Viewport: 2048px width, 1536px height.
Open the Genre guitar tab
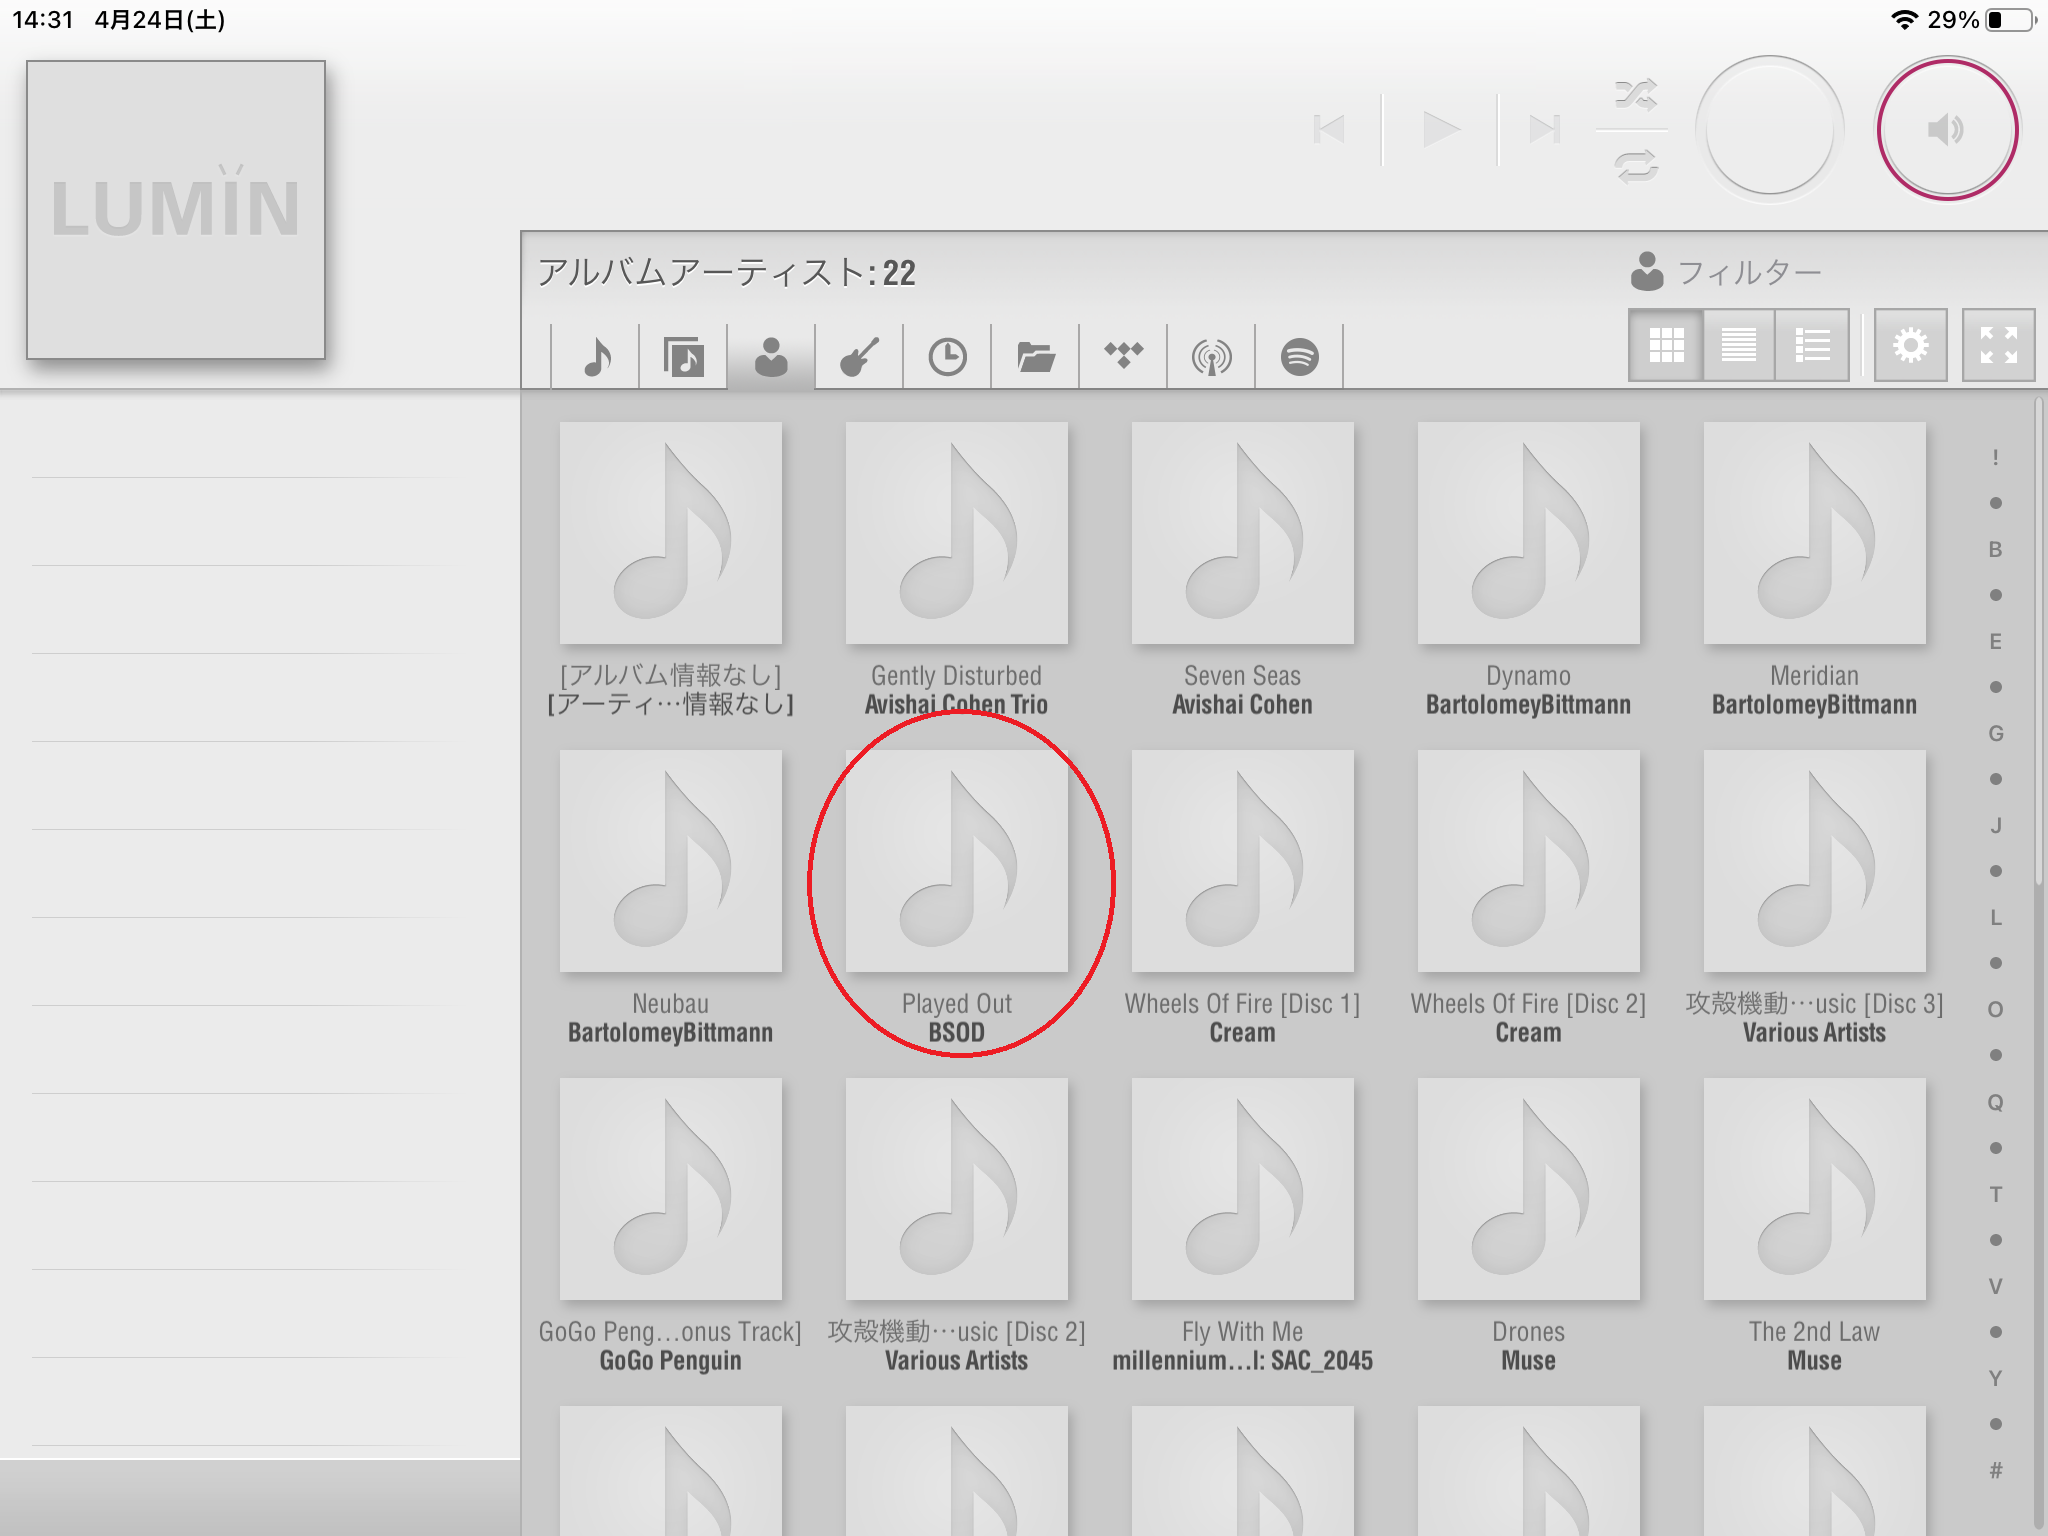(859, 357)
